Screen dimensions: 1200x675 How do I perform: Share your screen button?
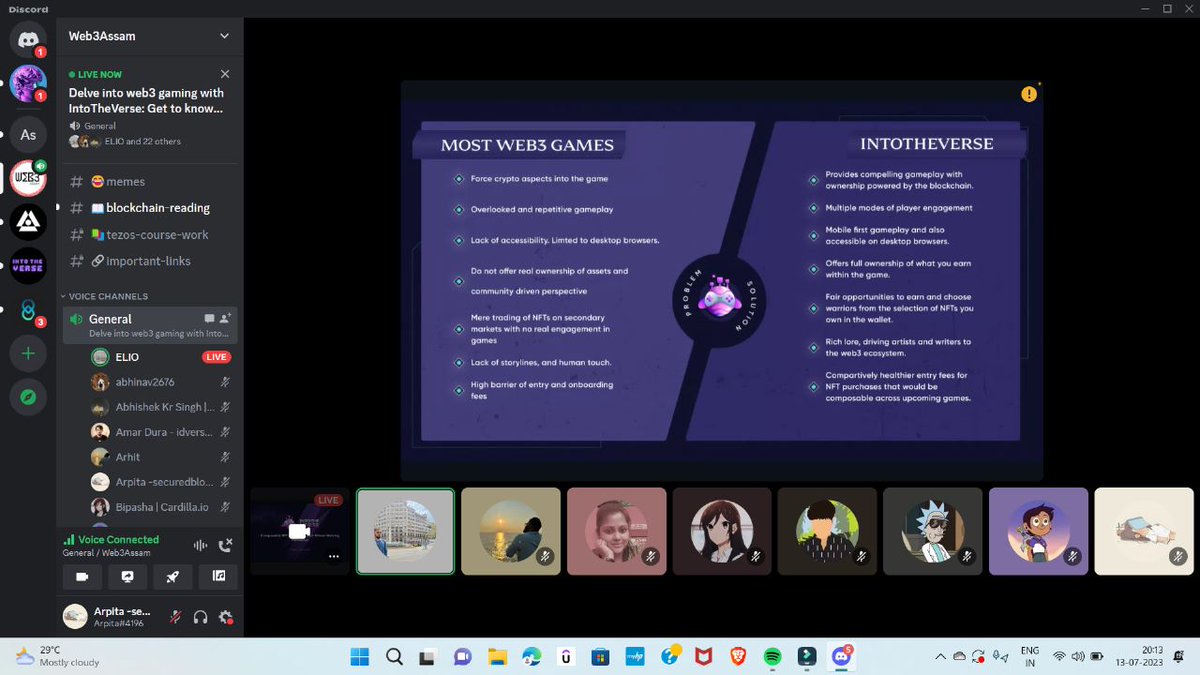point(127,576)
